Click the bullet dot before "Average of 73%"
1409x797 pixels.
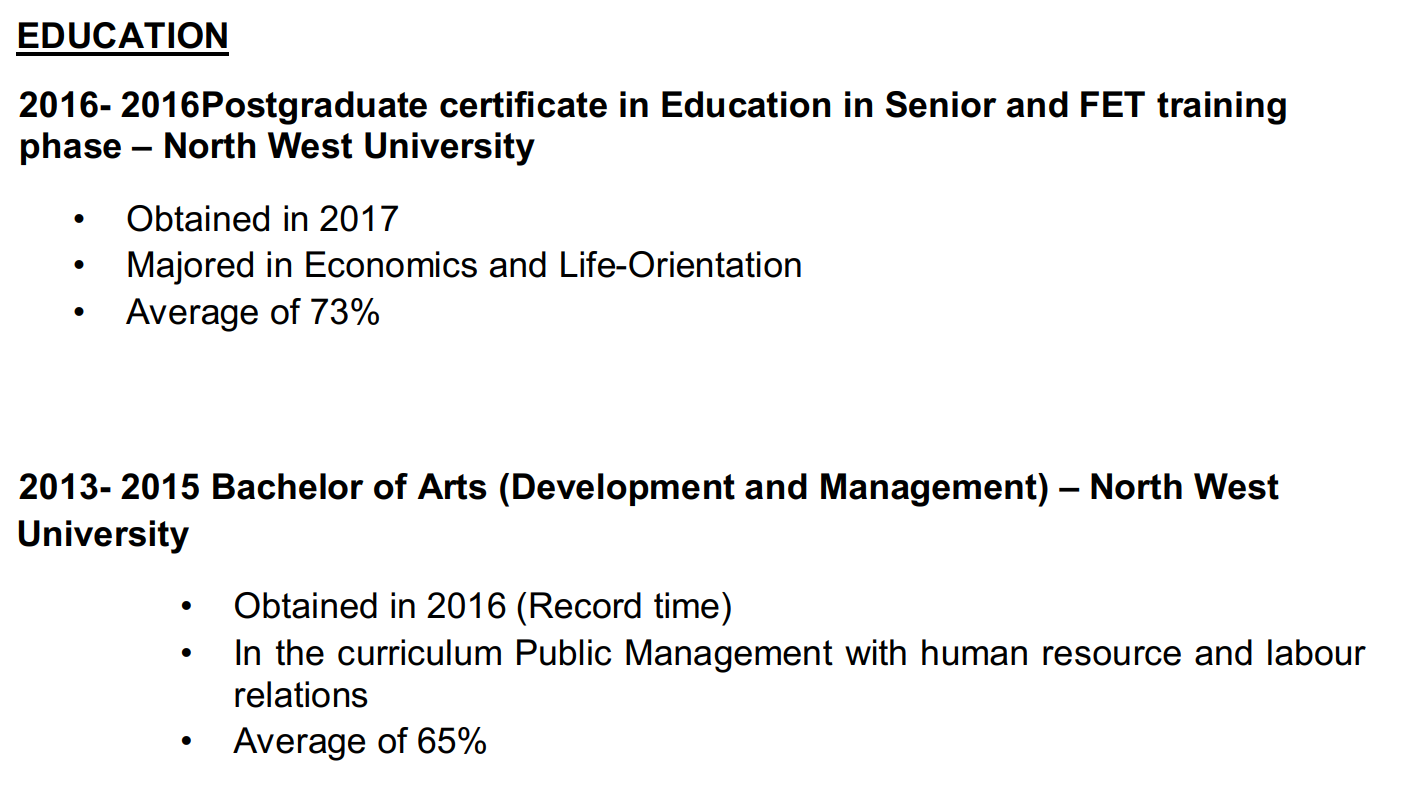tap(79, 313)
